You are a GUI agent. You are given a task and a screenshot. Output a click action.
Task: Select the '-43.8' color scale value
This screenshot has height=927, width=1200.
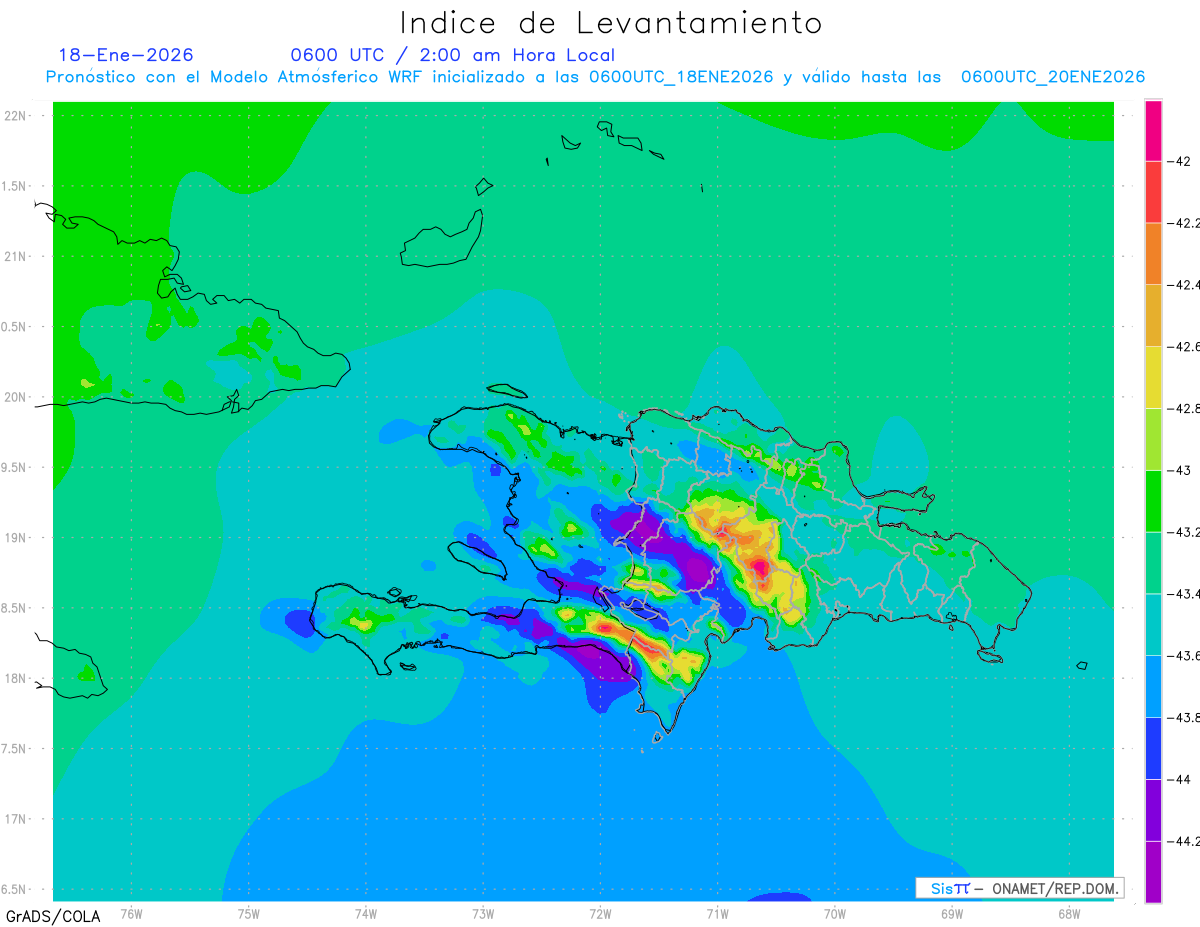(1183, 717)
